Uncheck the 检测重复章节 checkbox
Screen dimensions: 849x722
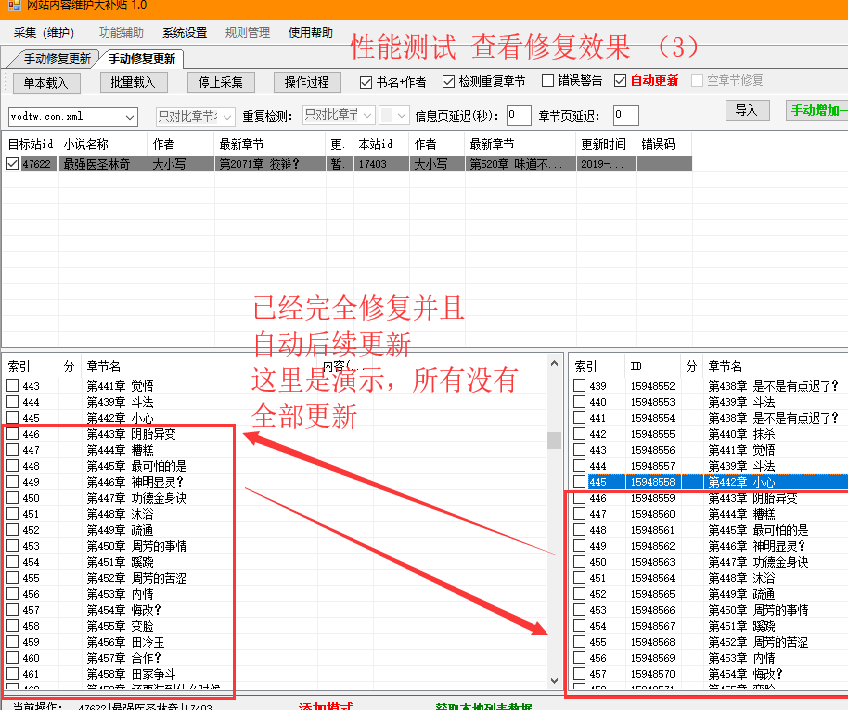coord(449,81)
